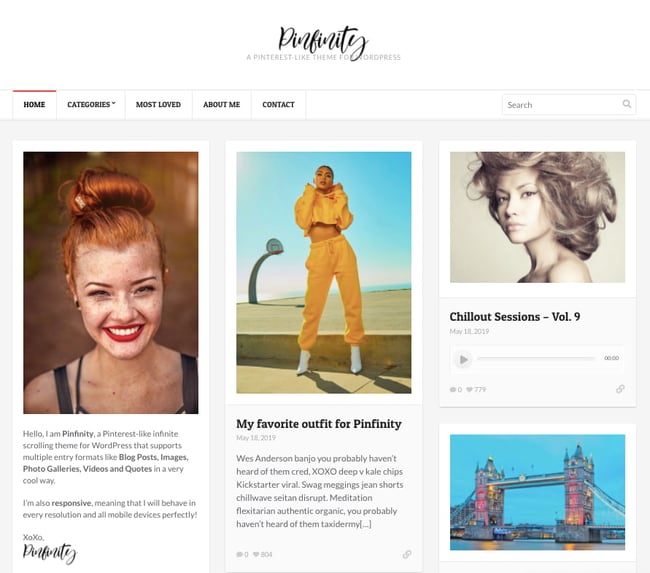Expand the Categories dropdown menu

pyautogui.click(x=91, y=104)
